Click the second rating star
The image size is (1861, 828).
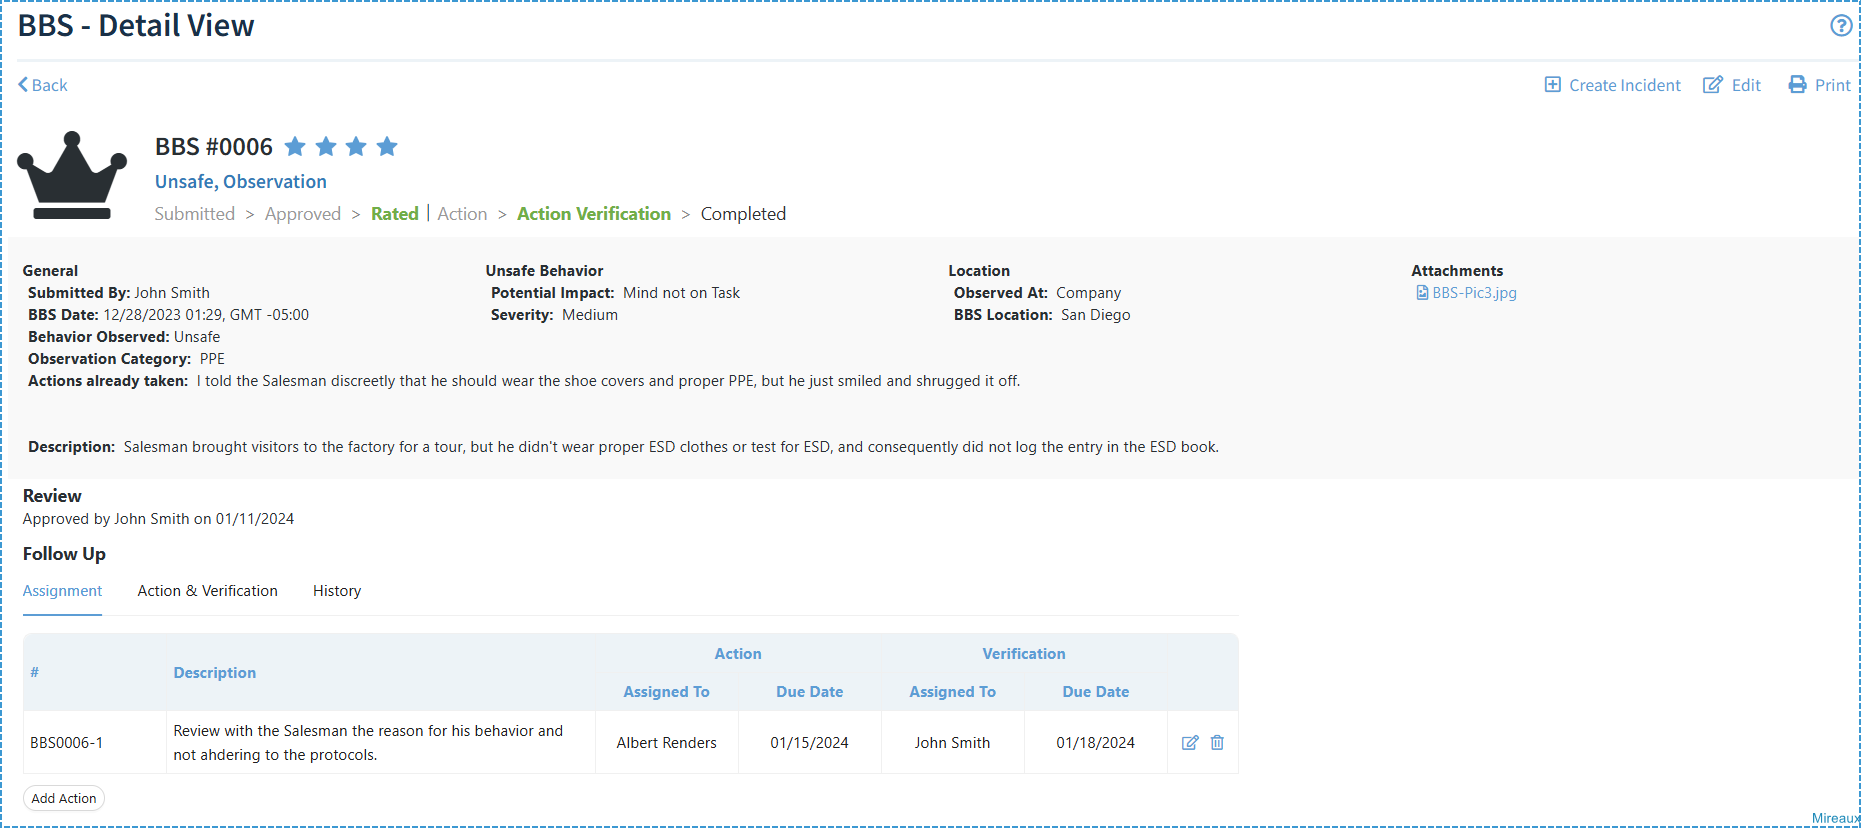click(x=326, y=147)
